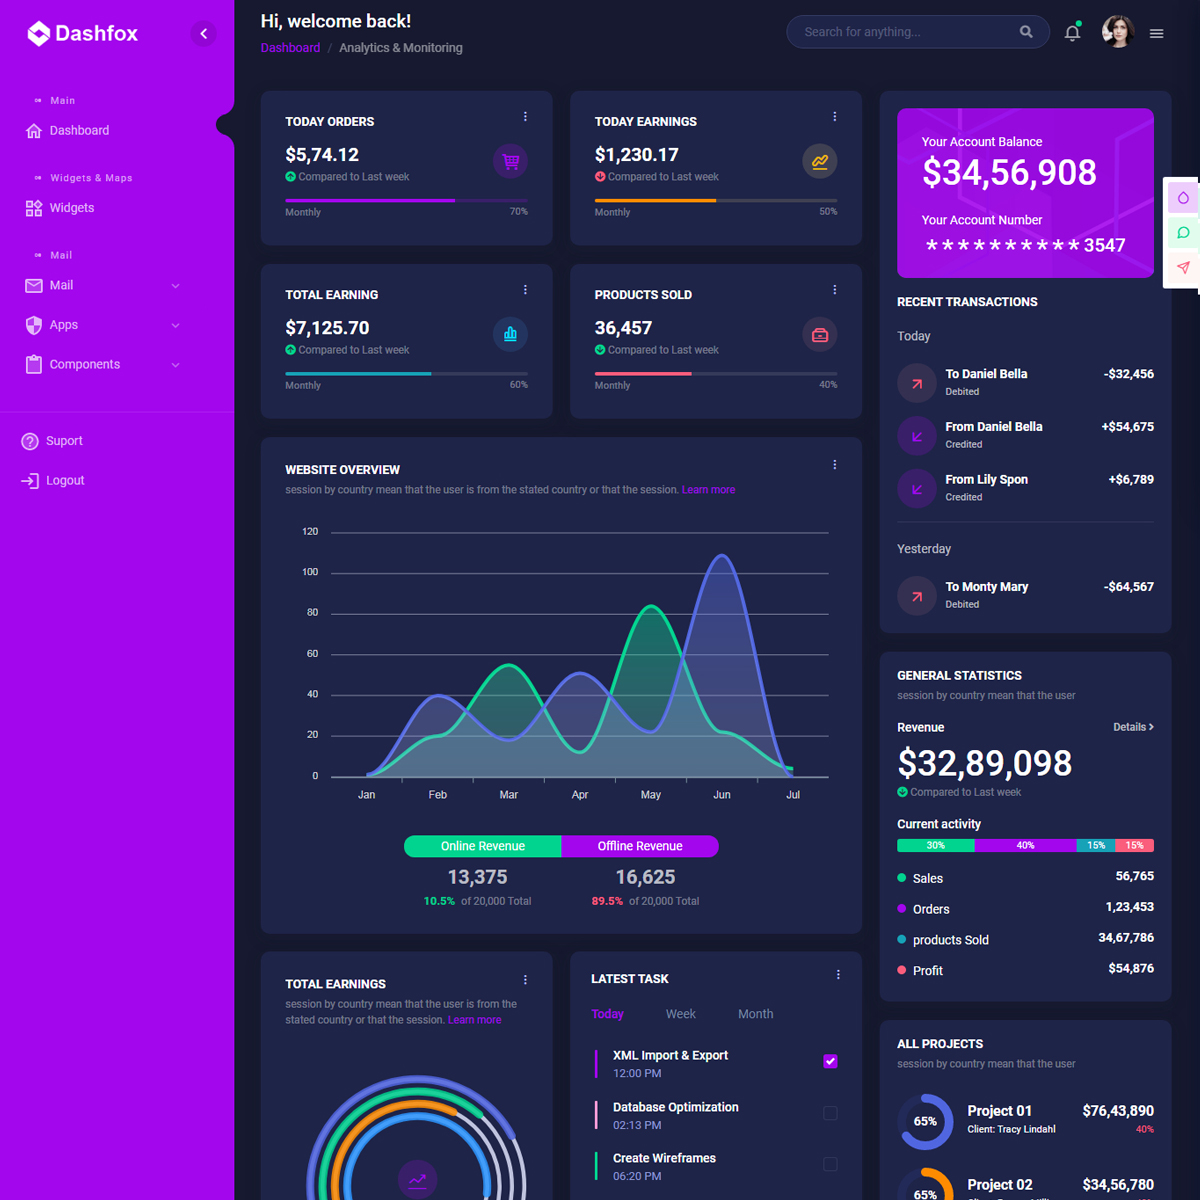The height and width of the screenshot is (1200, 1200).
Task: Click the Products Sold box icon
Action: pos(820,334)
